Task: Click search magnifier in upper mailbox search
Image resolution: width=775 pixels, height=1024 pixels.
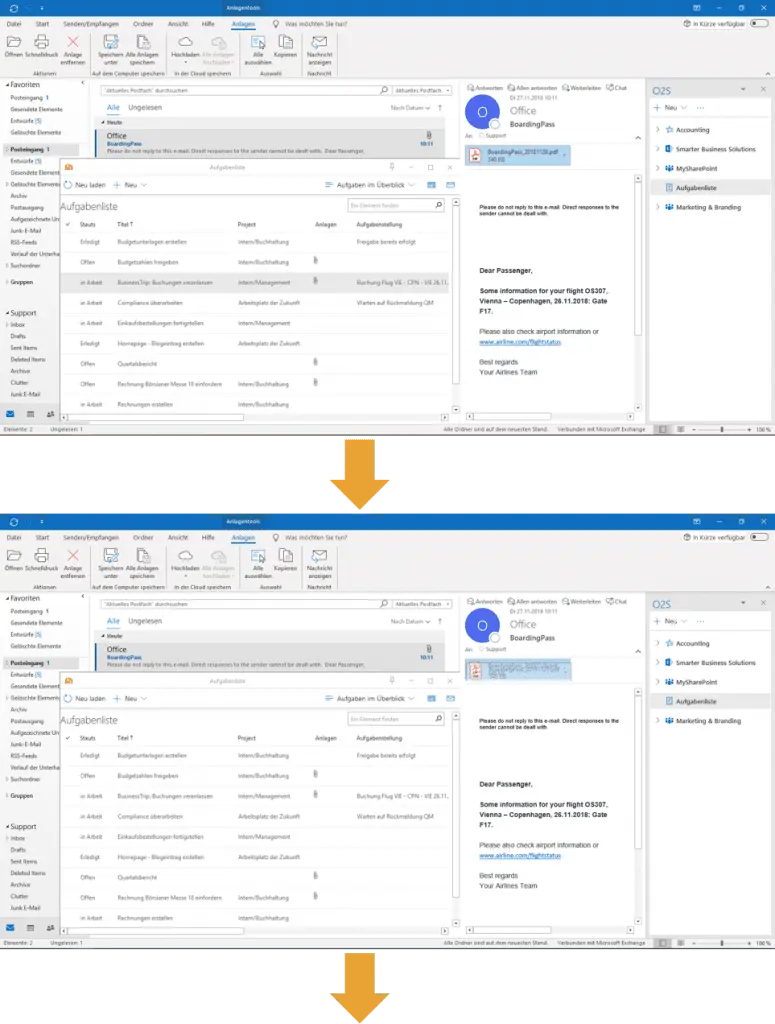Action: click(384, 90)
